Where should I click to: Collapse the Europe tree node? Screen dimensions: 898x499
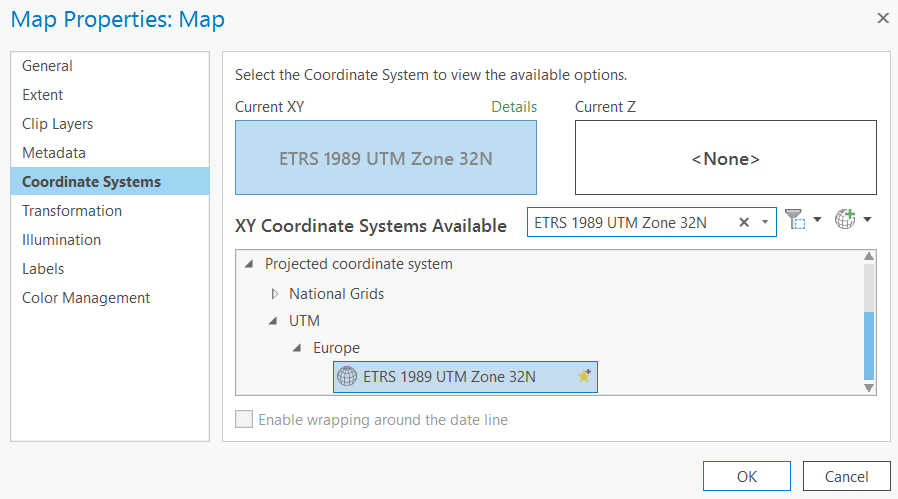coord(296,349)
